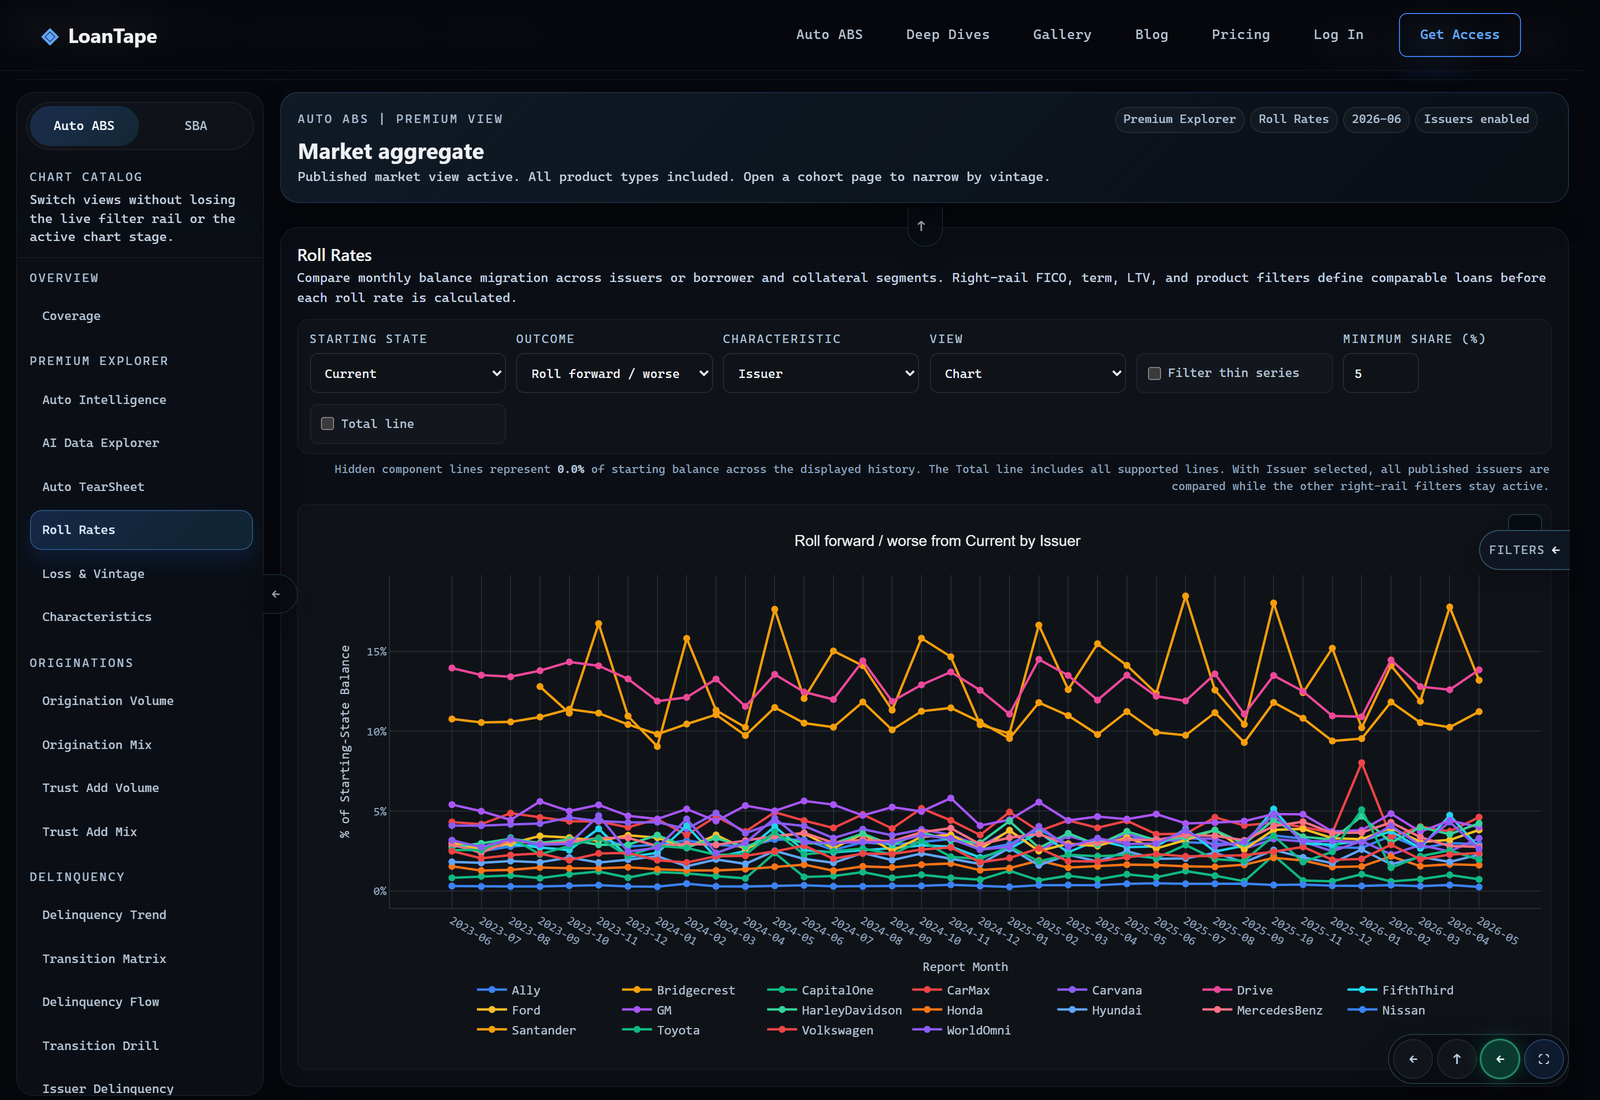This screenshot has width=1600, height=1100.
Task: Click the Volkswagen legend label
Action: point(837,1031)
